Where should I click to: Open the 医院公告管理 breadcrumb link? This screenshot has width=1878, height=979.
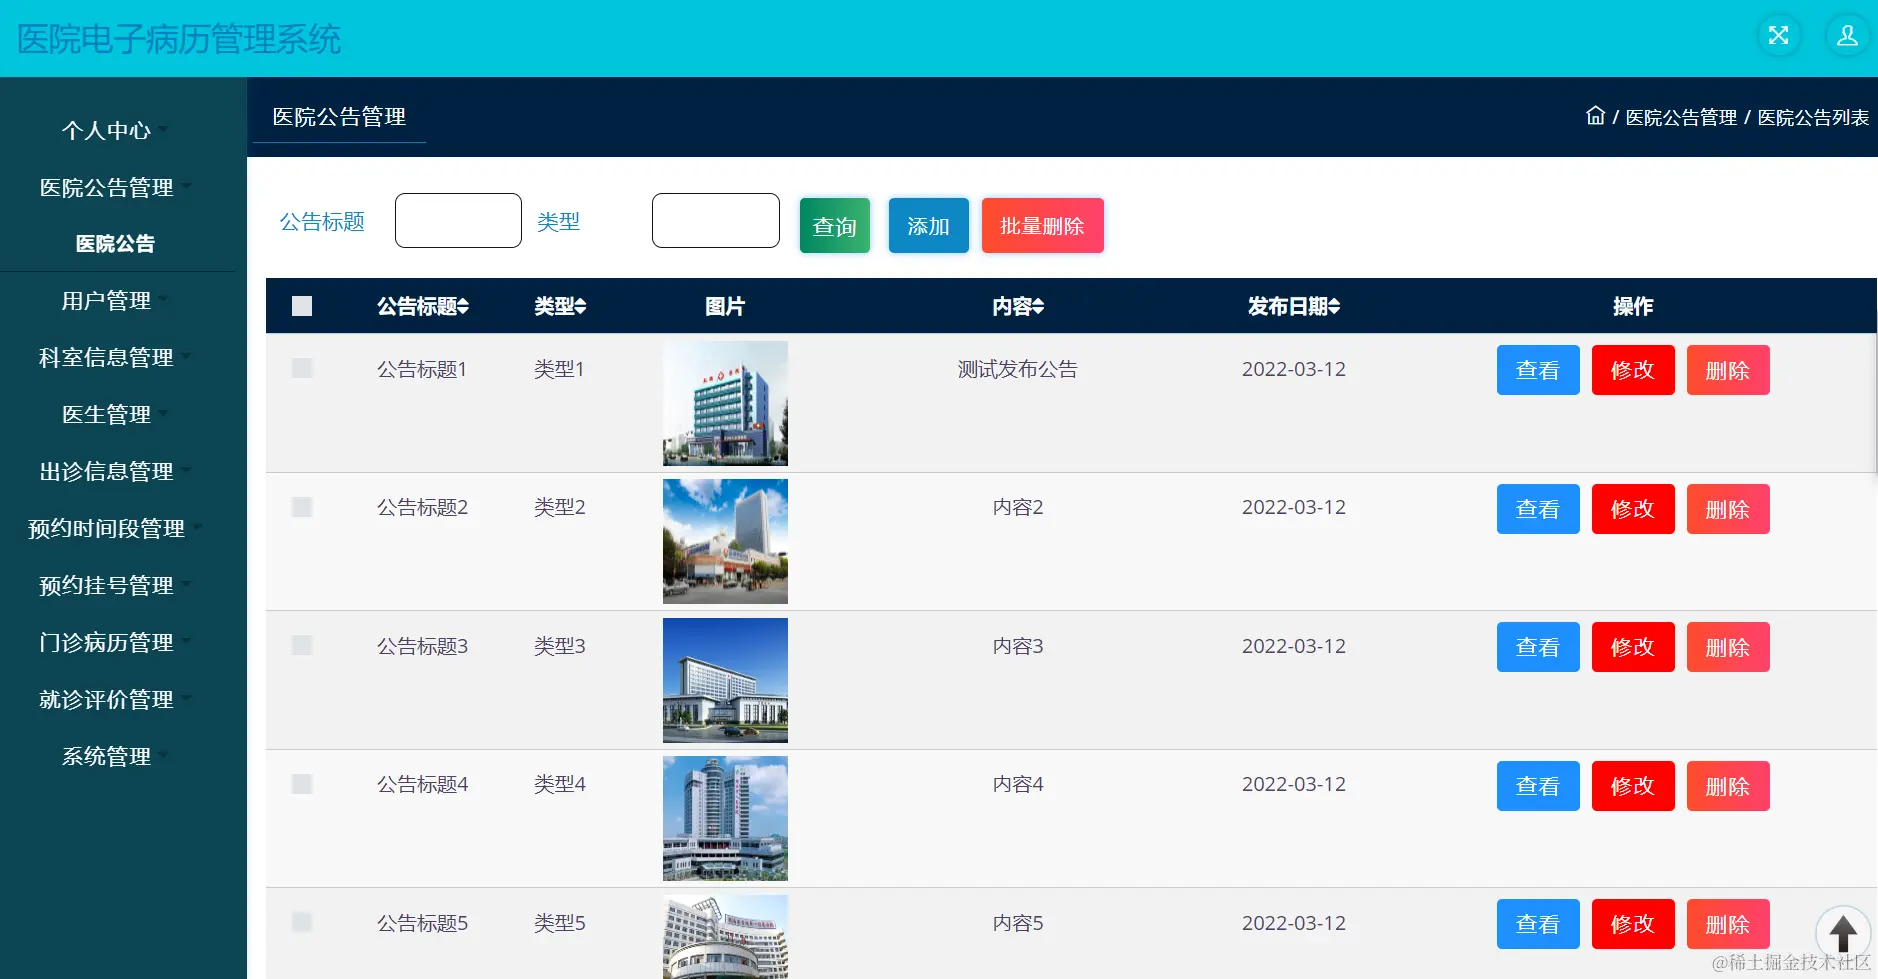coord(1681,117)
